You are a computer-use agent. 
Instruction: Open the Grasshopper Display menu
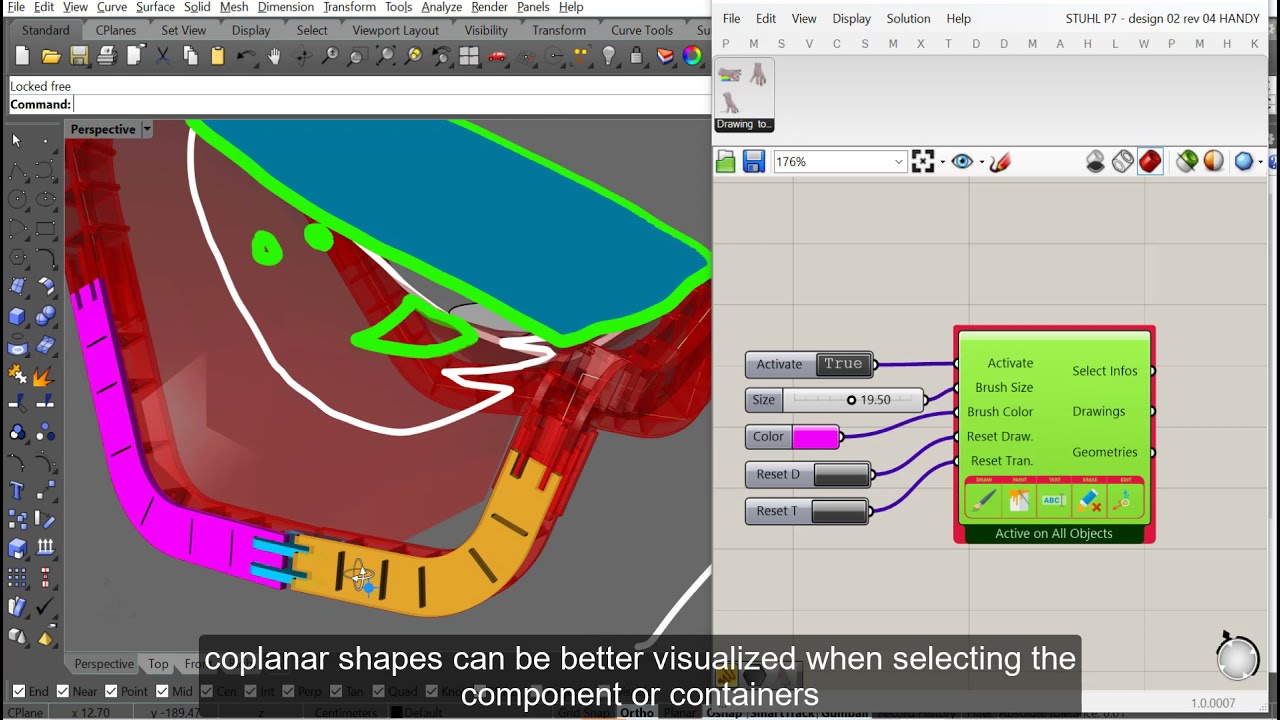[851, 18]
